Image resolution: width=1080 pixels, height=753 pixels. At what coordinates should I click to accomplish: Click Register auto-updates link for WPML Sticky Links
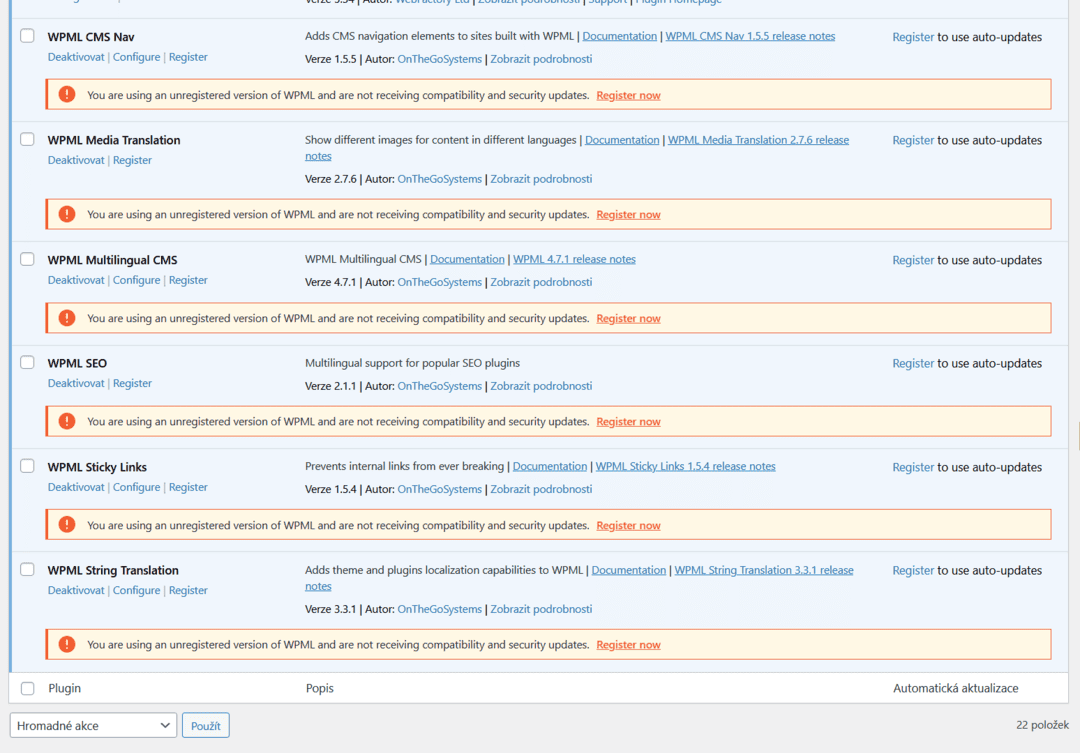coord(913,467)
